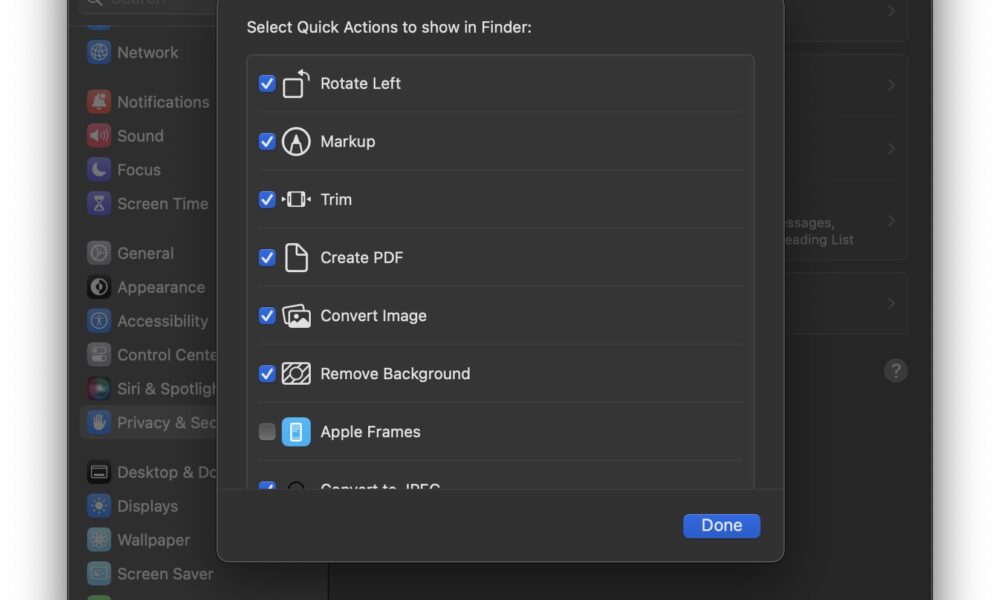Confirm selection with the Done button
Screen dimensions: 1000x600
[721, 525]
